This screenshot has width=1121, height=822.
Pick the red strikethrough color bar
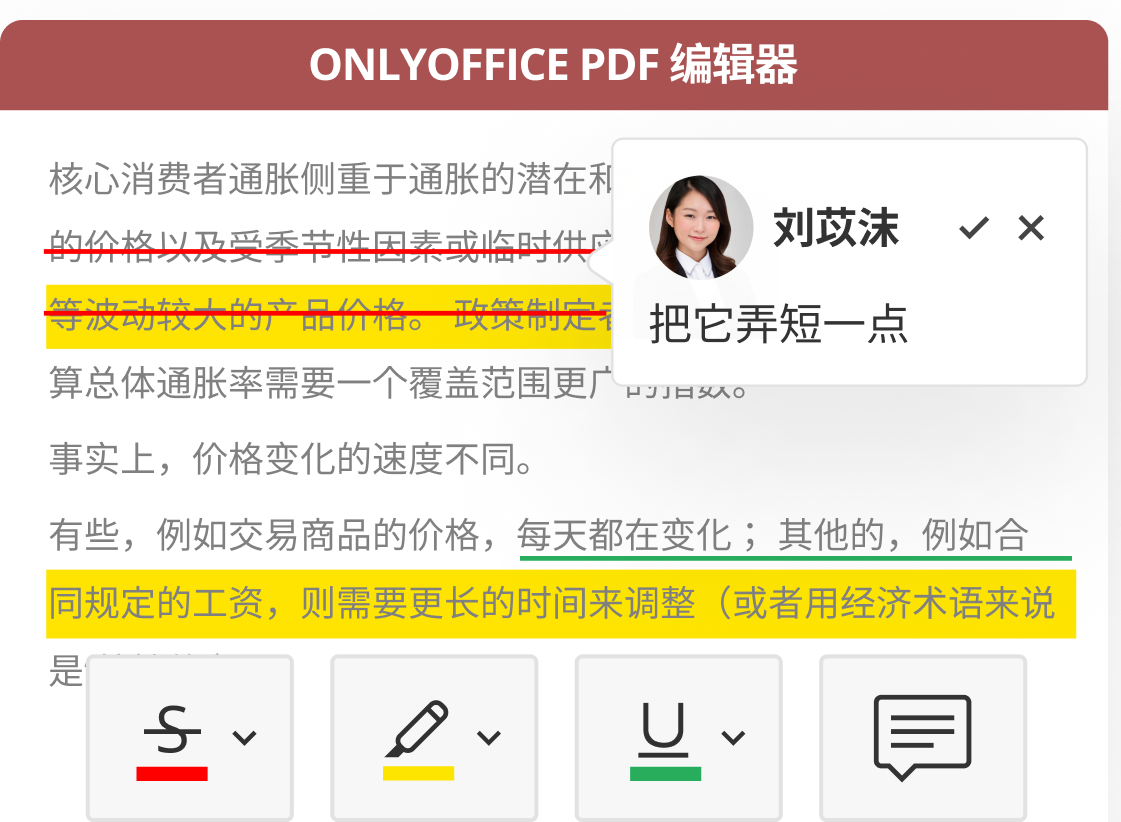tap(172, 773)
